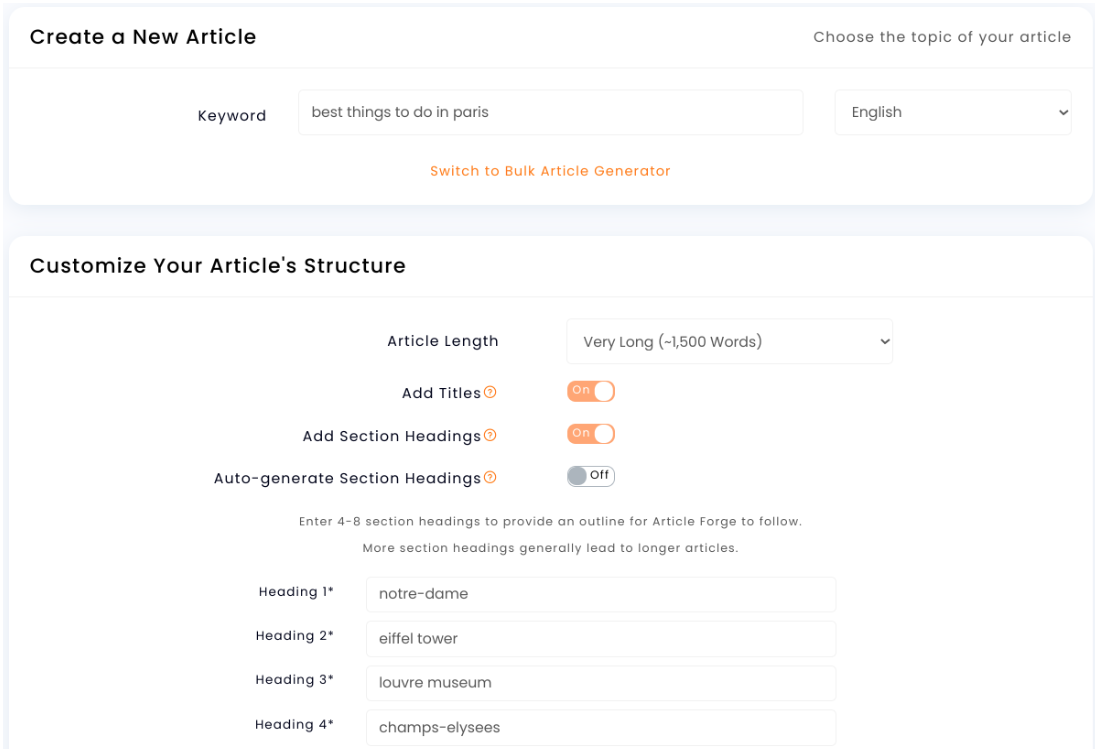Image resolution: width=1098 pixels, height=749 pixels.
Task: Turn off the Add Titles switch
Action: tap(591, 391)
